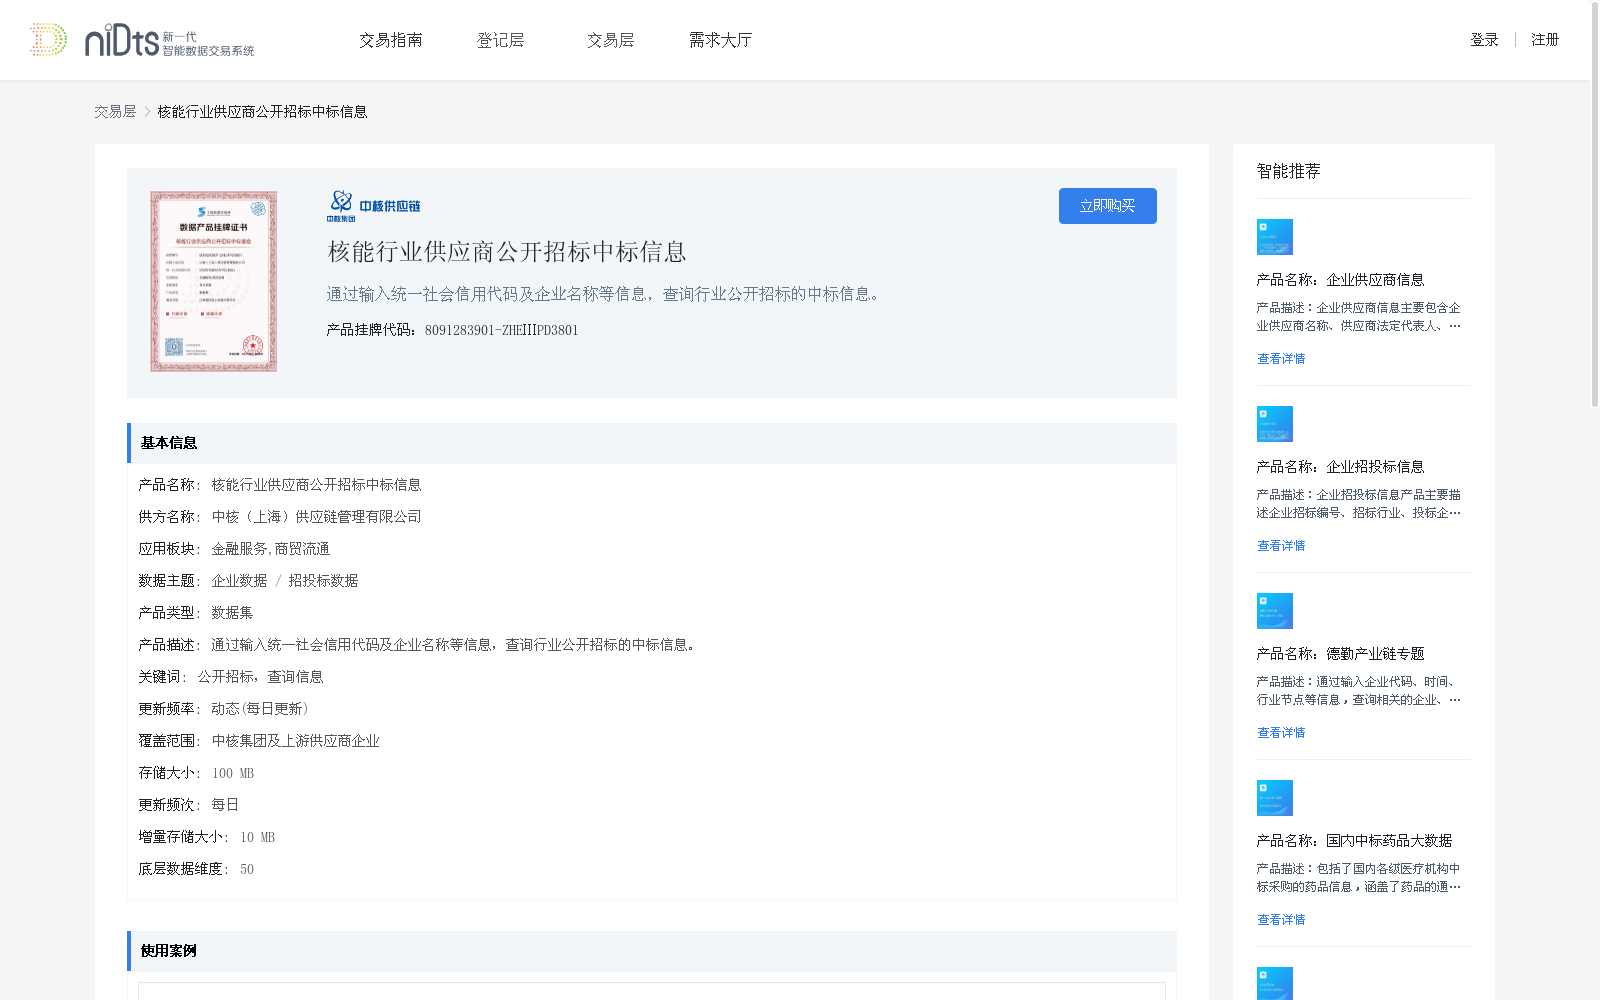
Task: Click the 注册 link
Action: [1545, 40]
